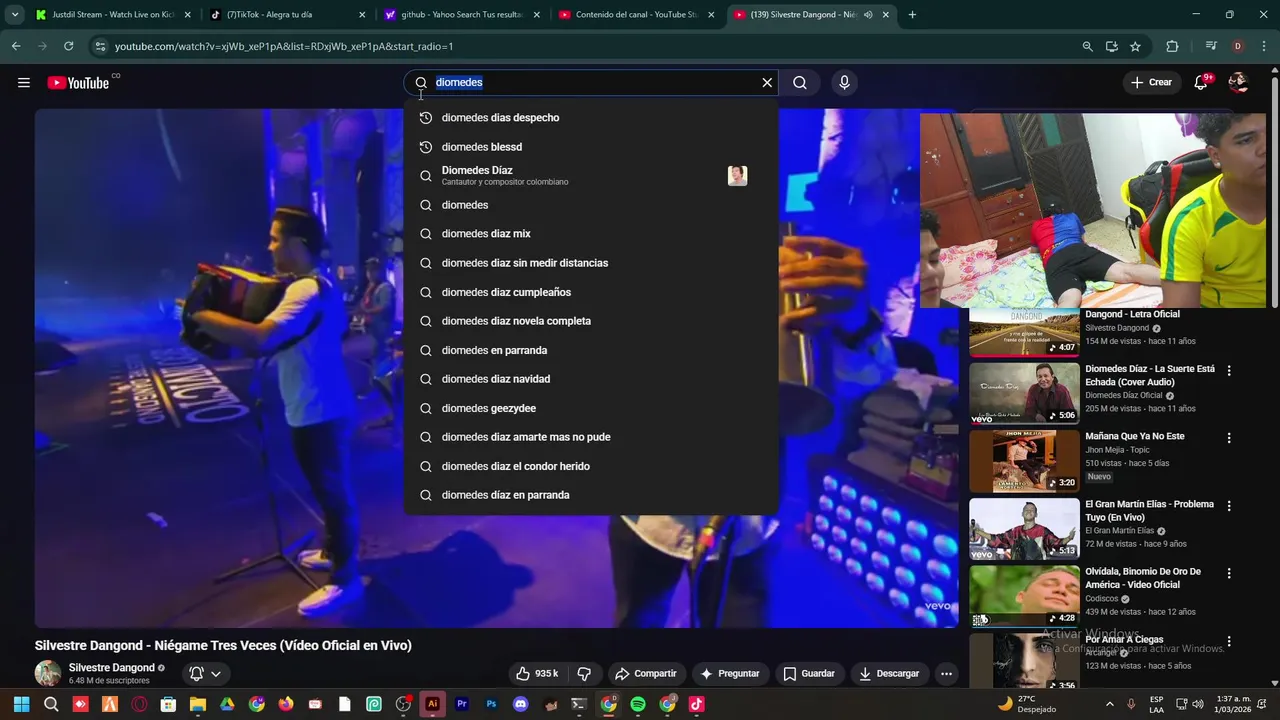1280x720 pixels.
Task: Open Windows Start menu
Action: [x=21, y=704]
